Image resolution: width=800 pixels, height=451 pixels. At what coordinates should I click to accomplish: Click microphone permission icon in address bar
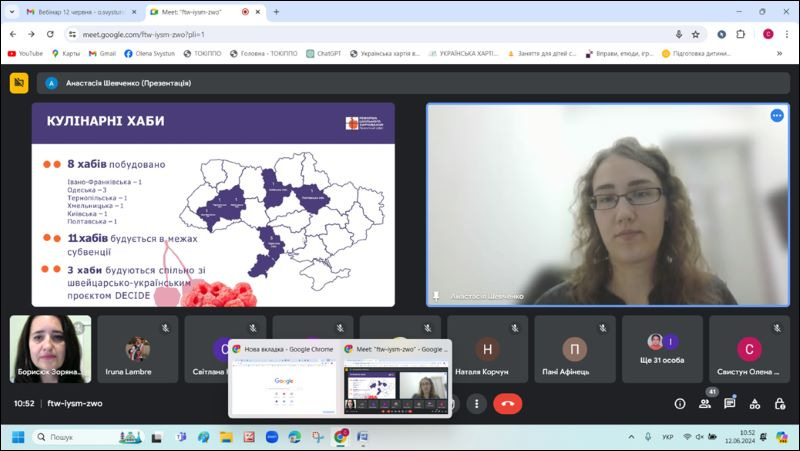679,34
